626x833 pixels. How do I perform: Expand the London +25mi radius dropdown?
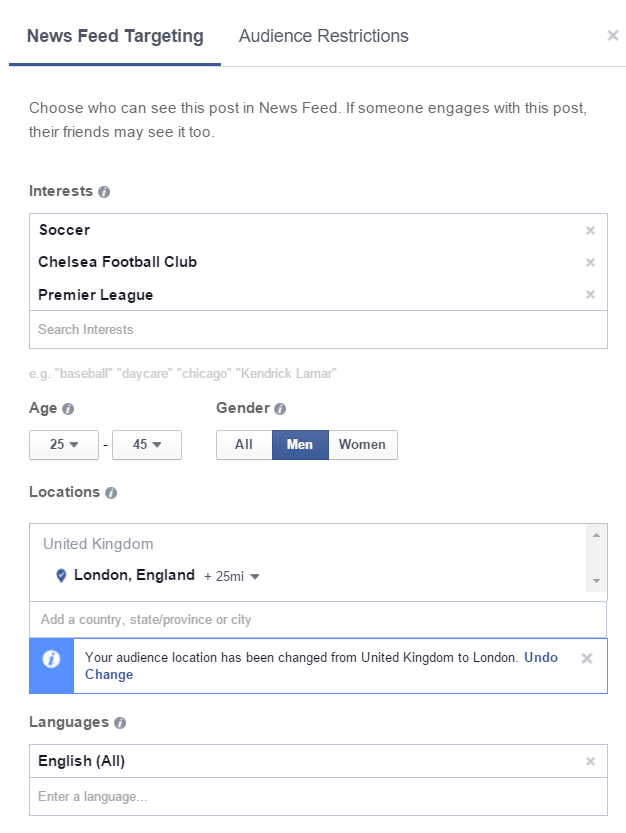tap(232, 576)
